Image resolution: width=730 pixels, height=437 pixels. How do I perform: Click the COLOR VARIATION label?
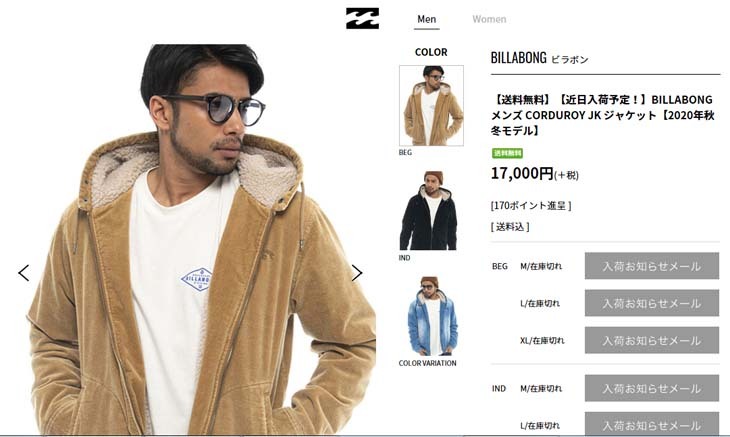click(427, 363)
